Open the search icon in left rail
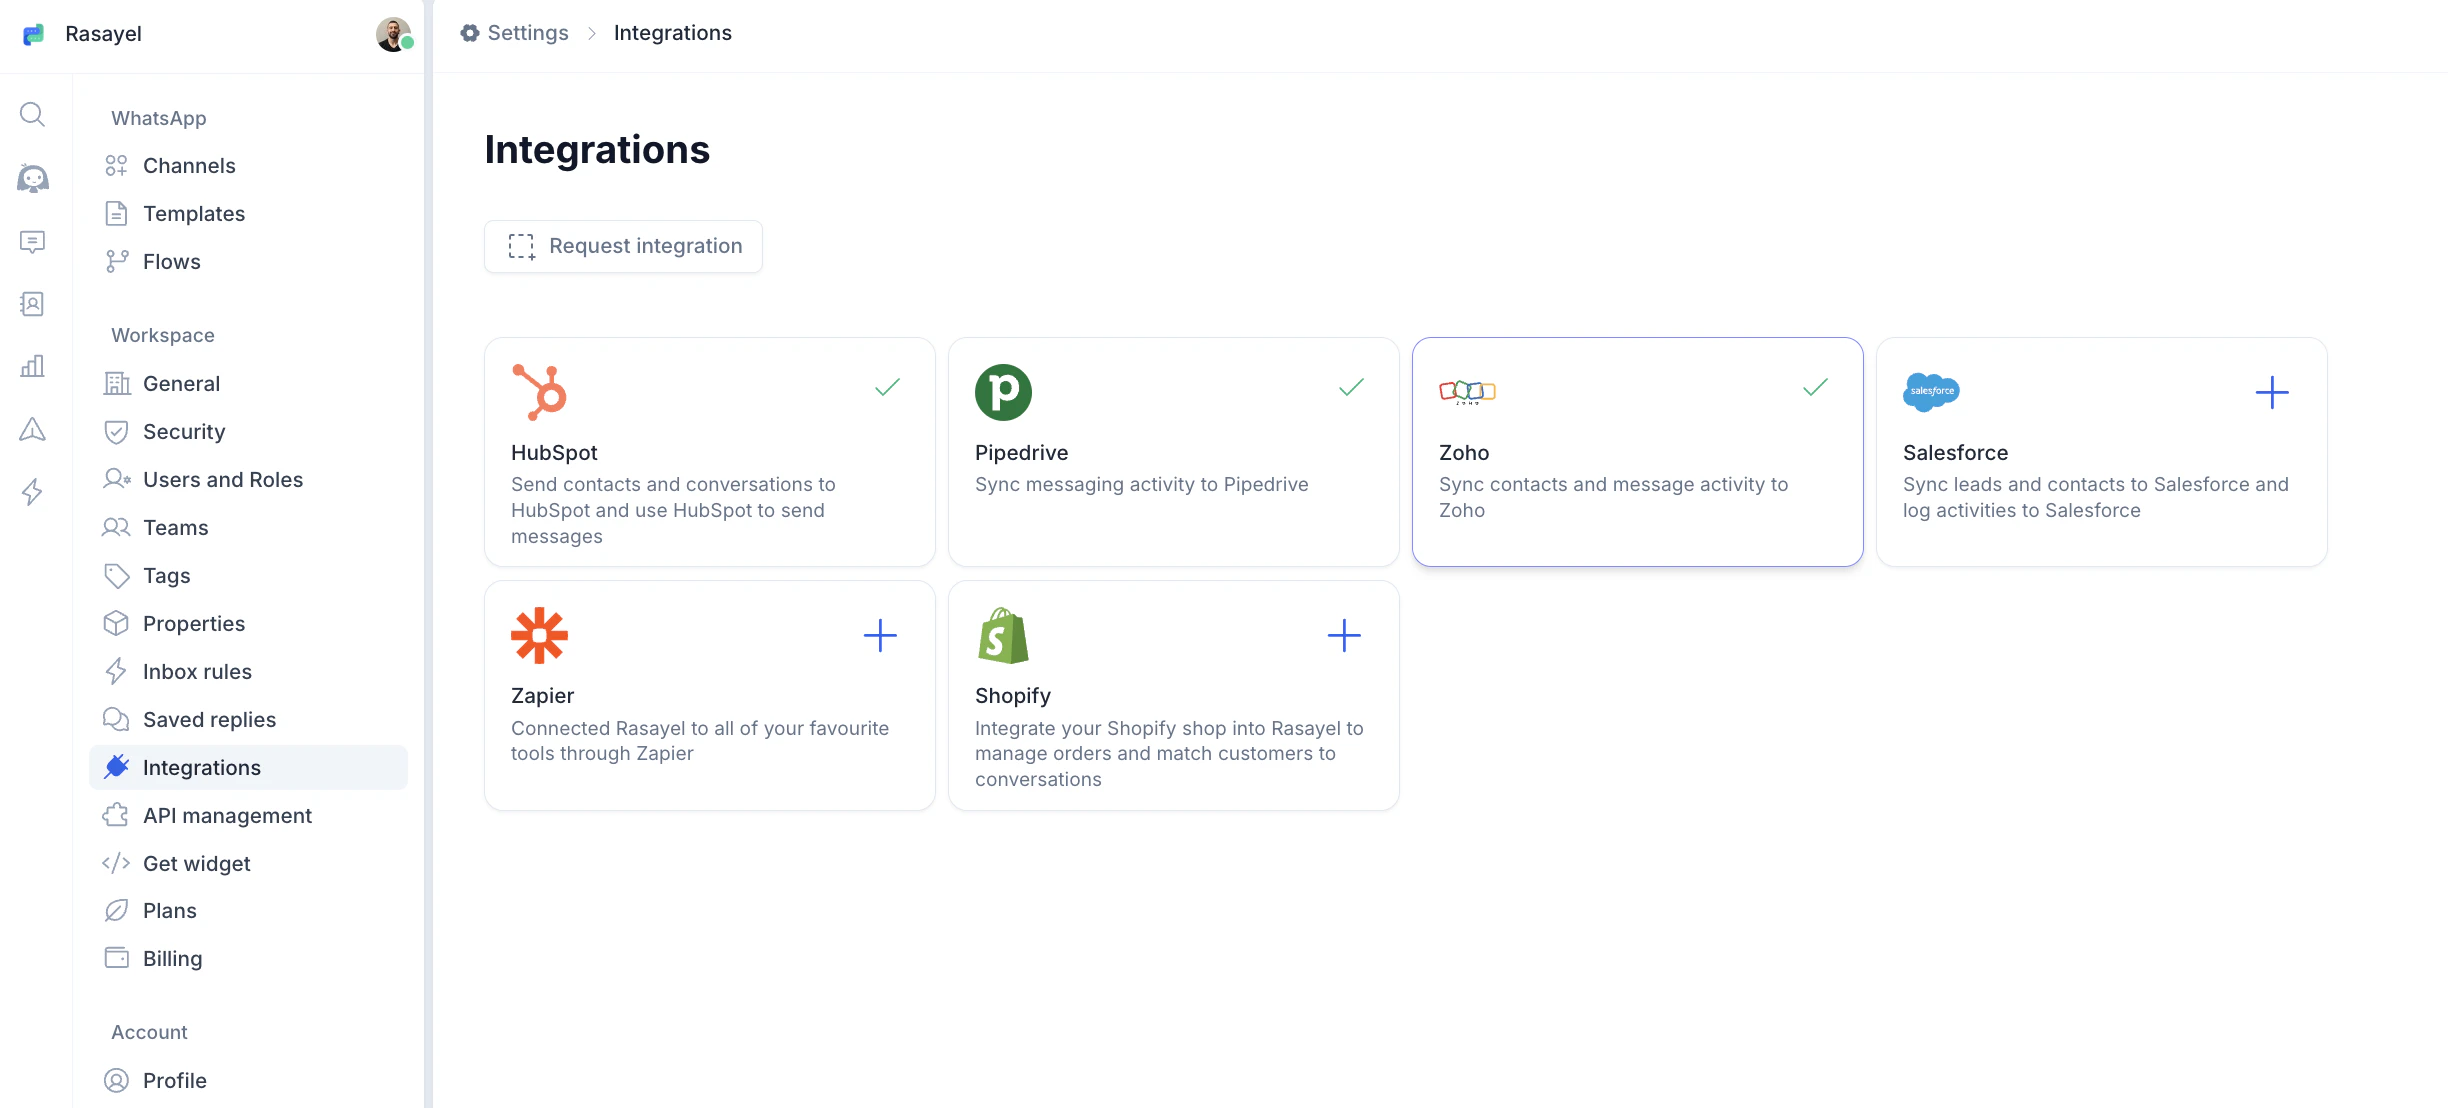 click(x=32, y=115)
